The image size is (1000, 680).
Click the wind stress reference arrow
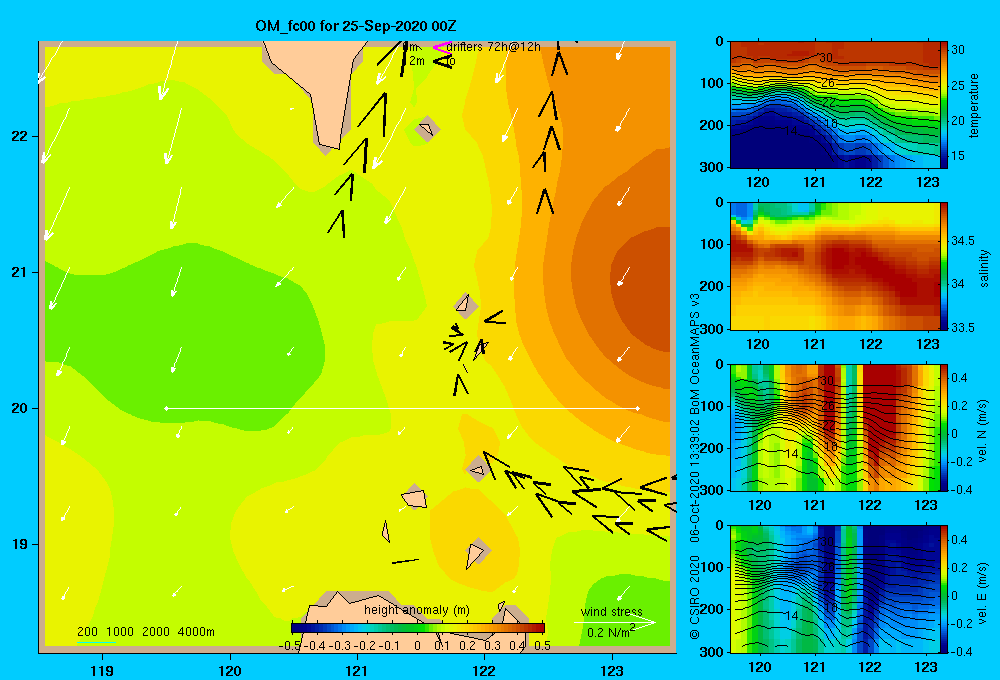click(615, 622)
